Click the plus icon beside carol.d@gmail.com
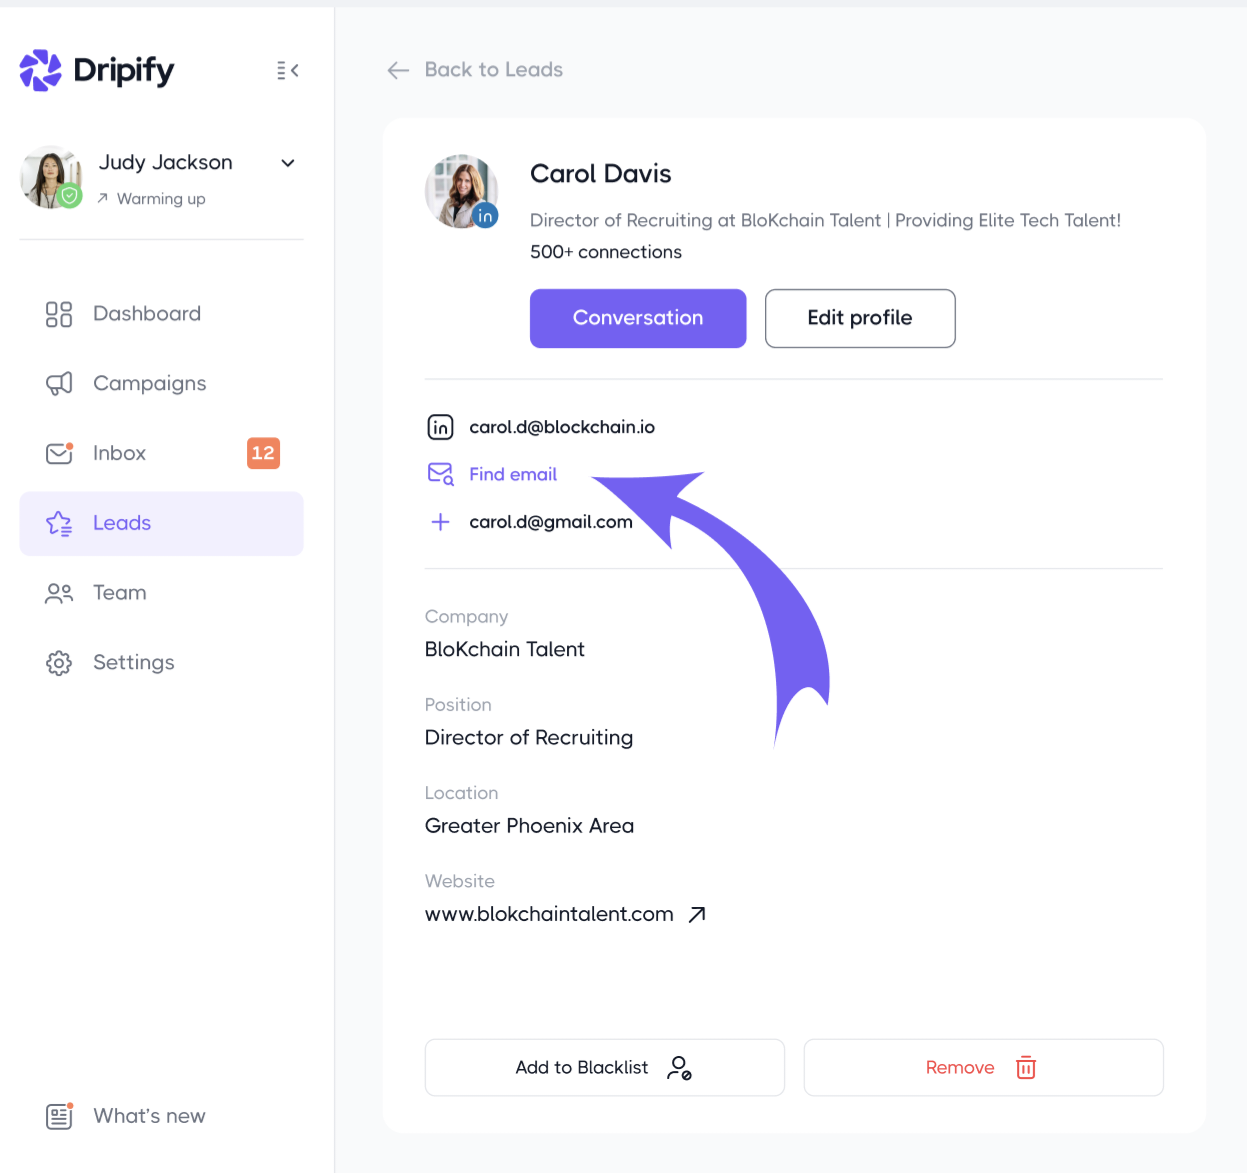This screenshot has width=1247, height=1173. pyautogui.click(x=440, y=522)
